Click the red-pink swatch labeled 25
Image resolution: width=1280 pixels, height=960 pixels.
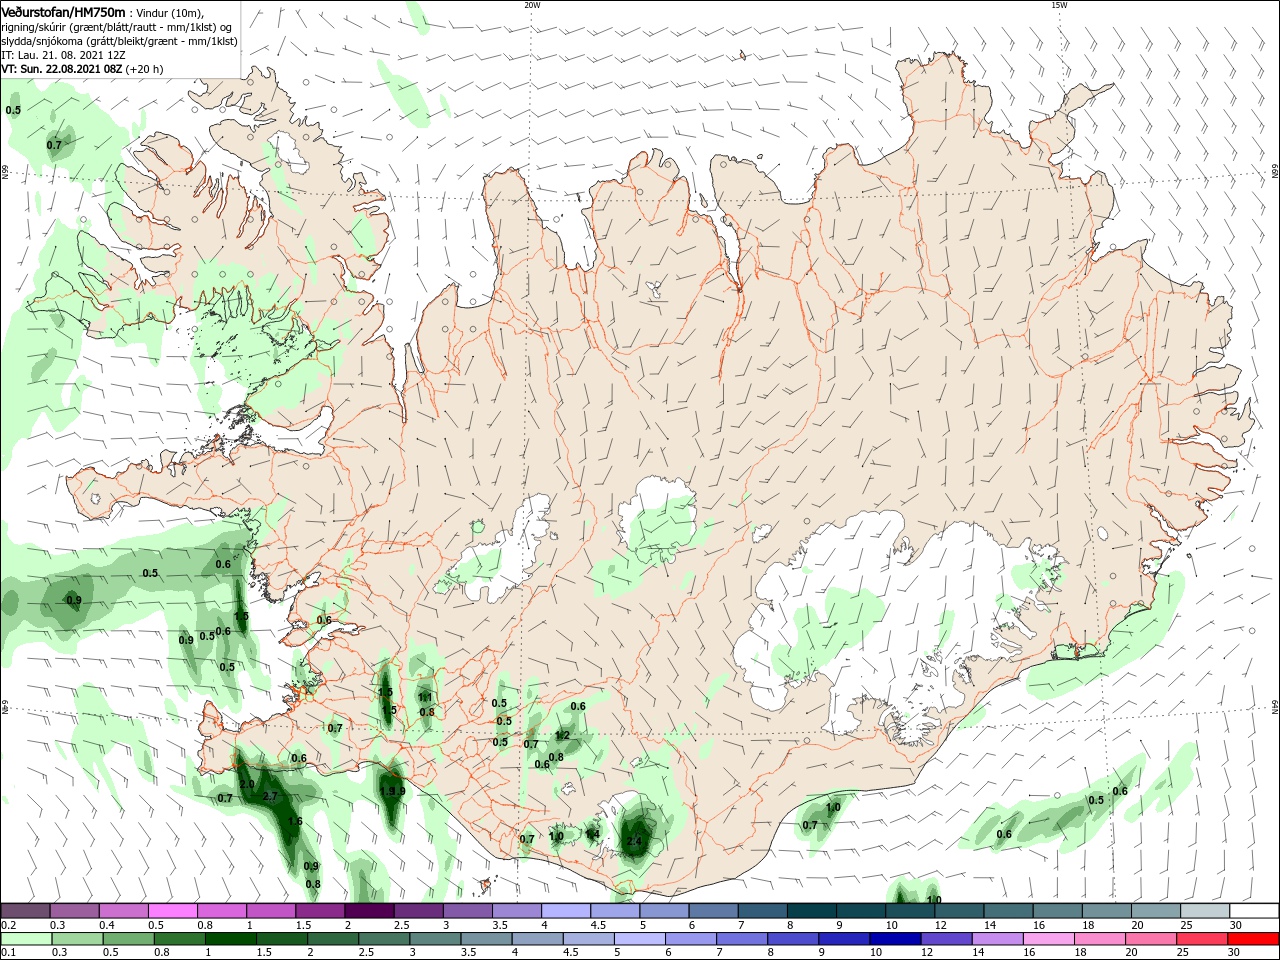[x=1202, y=939]
